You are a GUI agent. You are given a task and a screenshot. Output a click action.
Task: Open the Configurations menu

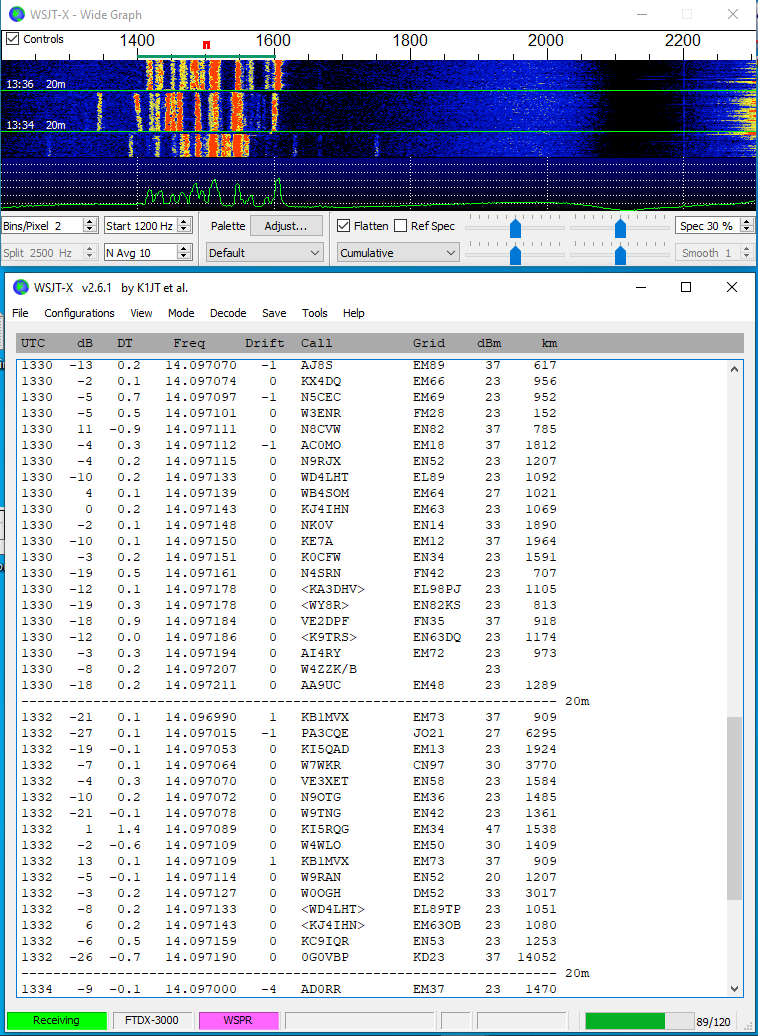tap(79, 313)
